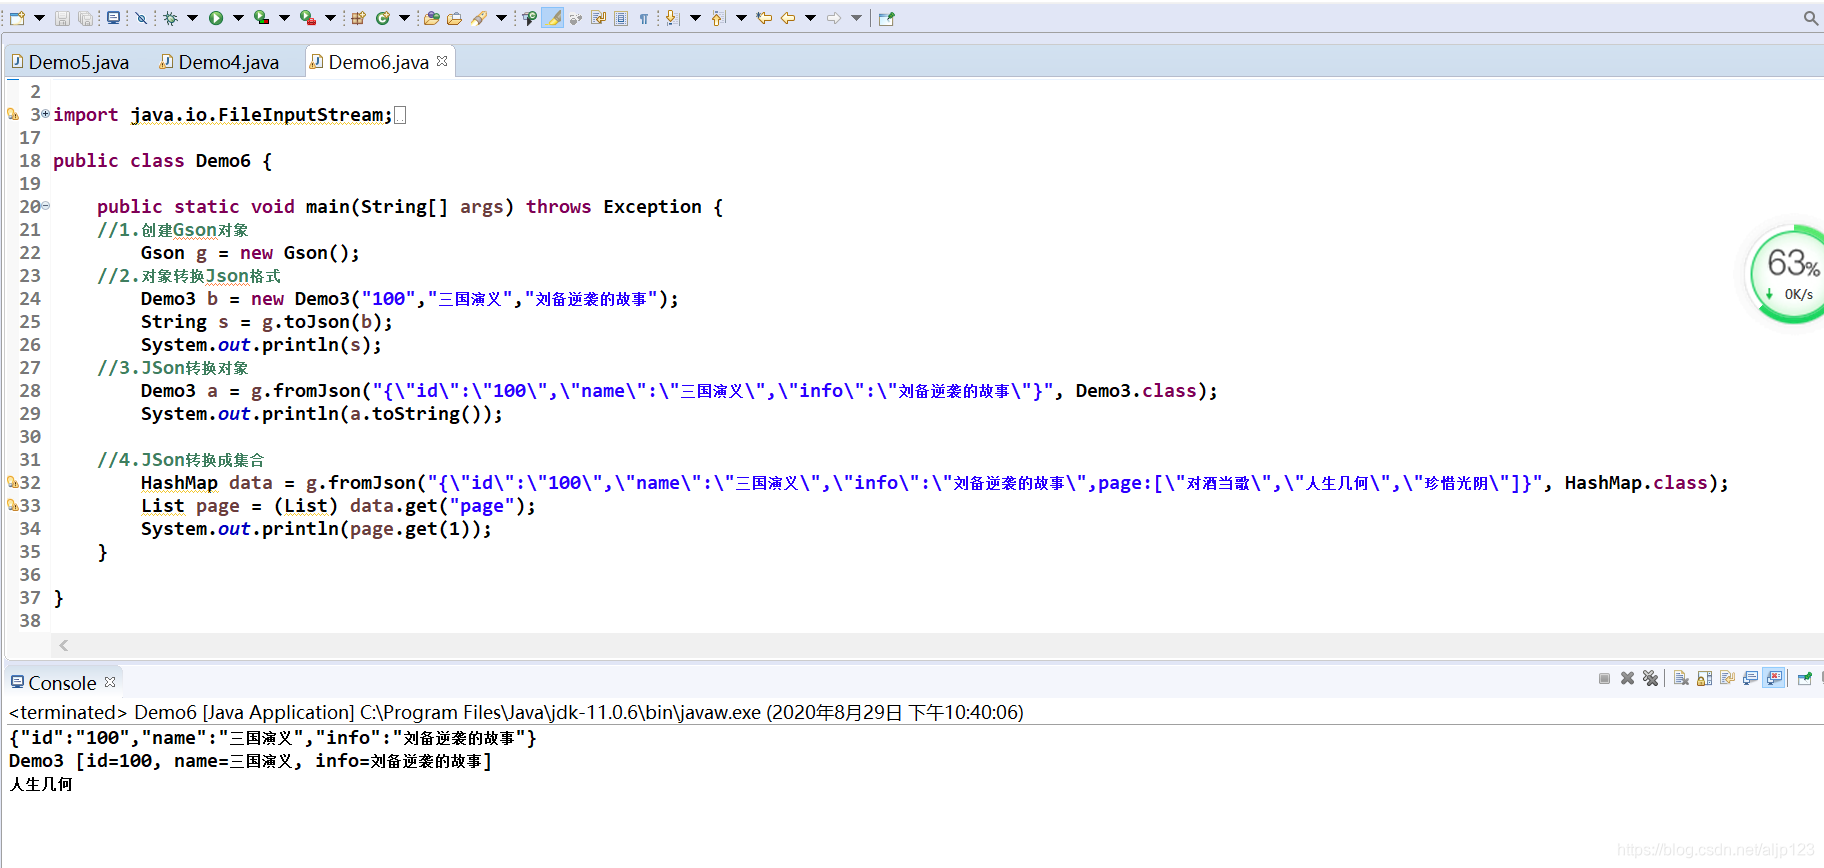Expand the Coverage dropdown arrow
The height and width of the screenshot is (868, 1824).
pos(284,18)
